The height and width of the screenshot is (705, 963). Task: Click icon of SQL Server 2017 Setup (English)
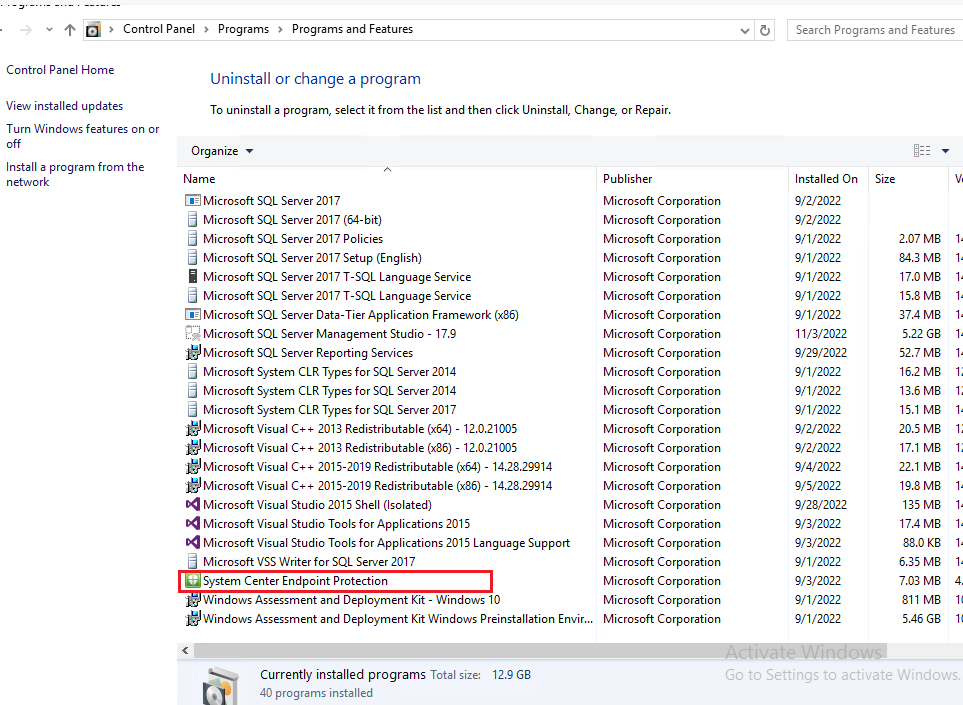pos(192,257)
